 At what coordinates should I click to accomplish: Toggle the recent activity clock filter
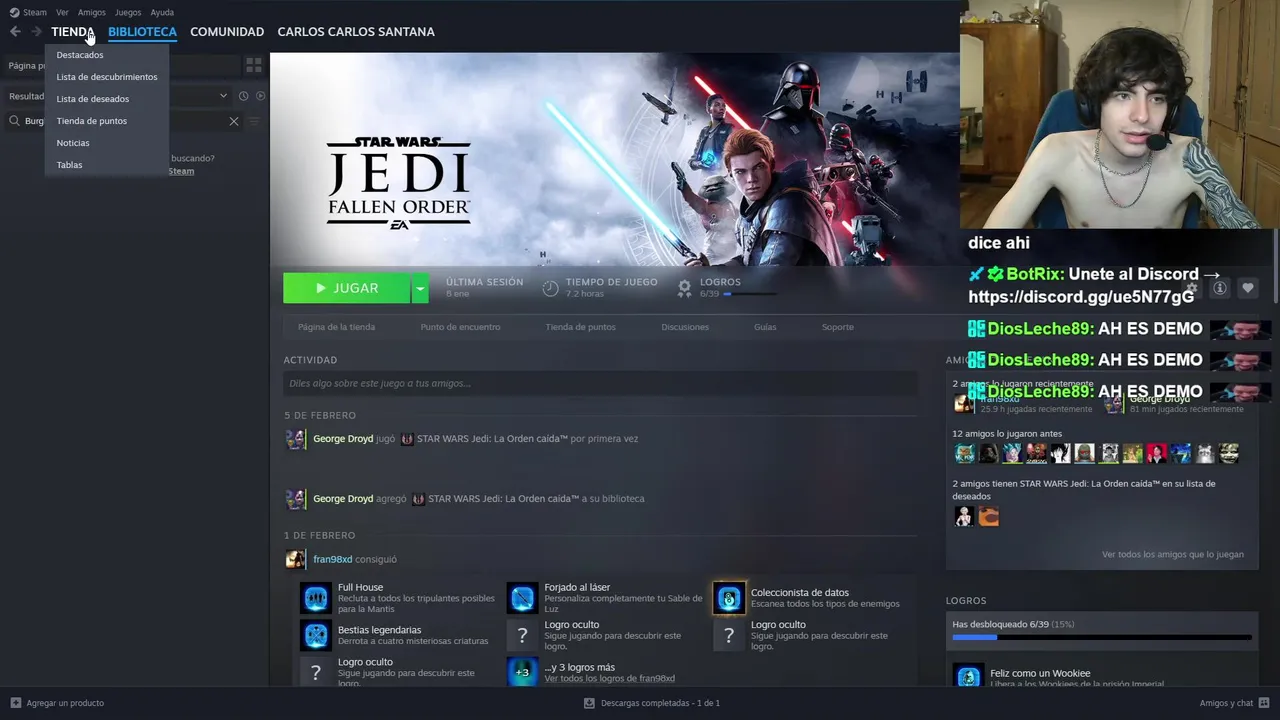(x=243, y=96)
